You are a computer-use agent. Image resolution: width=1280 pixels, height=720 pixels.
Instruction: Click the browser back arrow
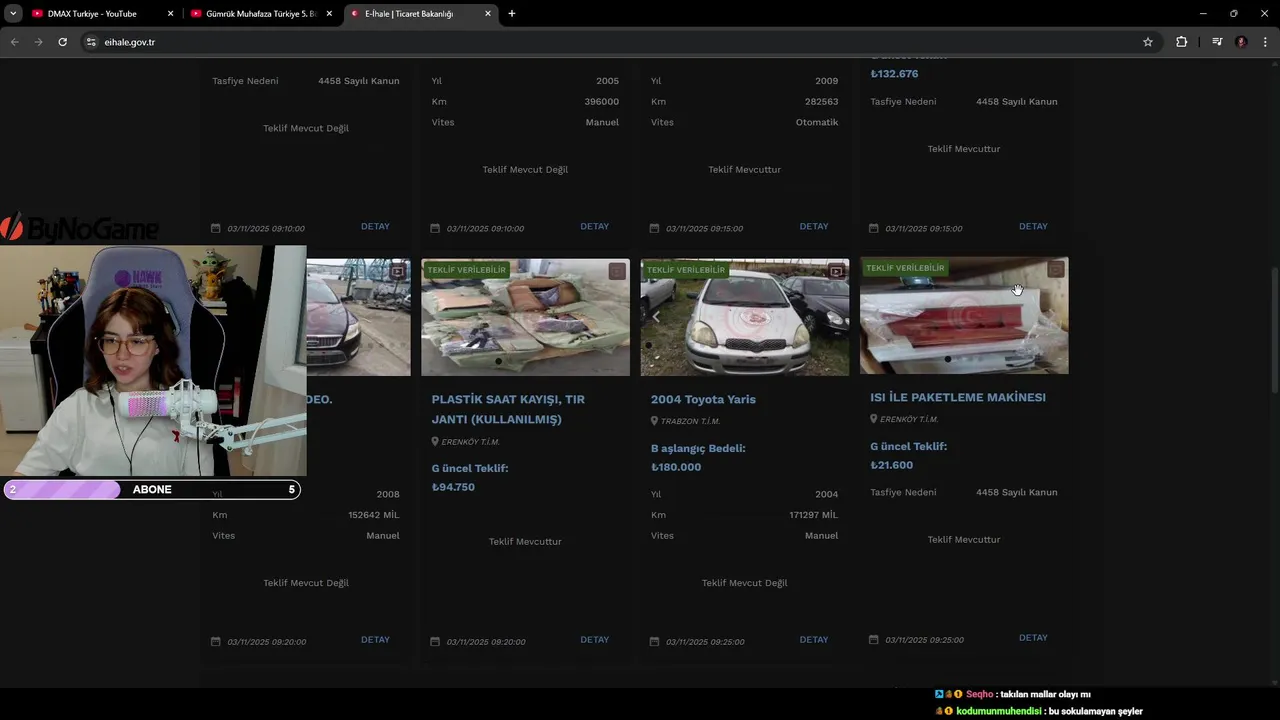[14, 42]
